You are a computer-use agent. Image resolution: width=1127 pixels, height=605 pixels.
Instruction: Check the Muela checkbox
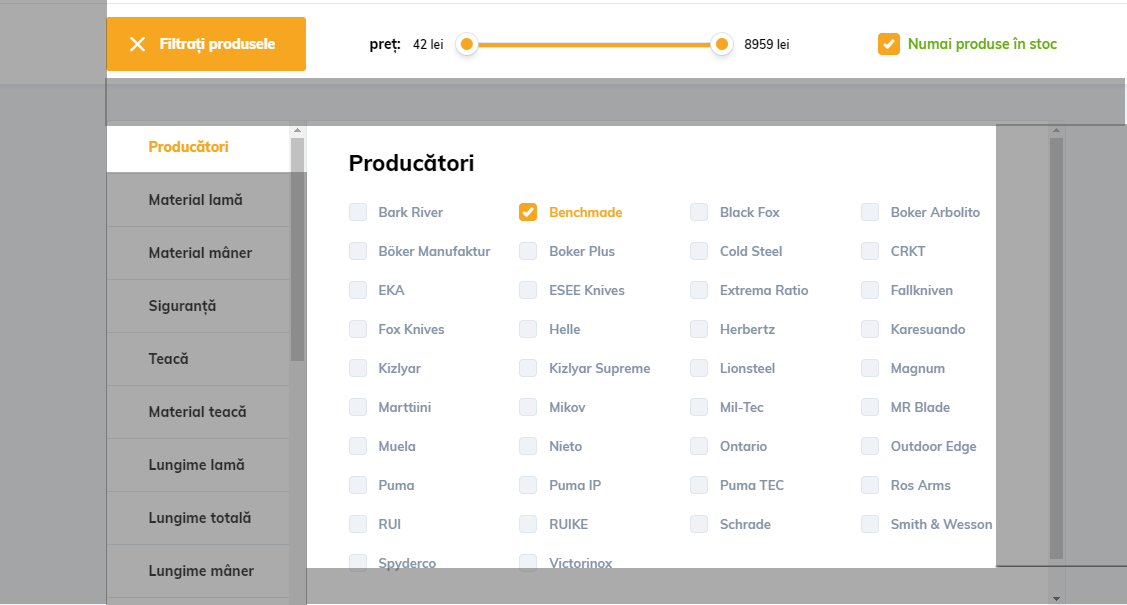pos(358,445)
